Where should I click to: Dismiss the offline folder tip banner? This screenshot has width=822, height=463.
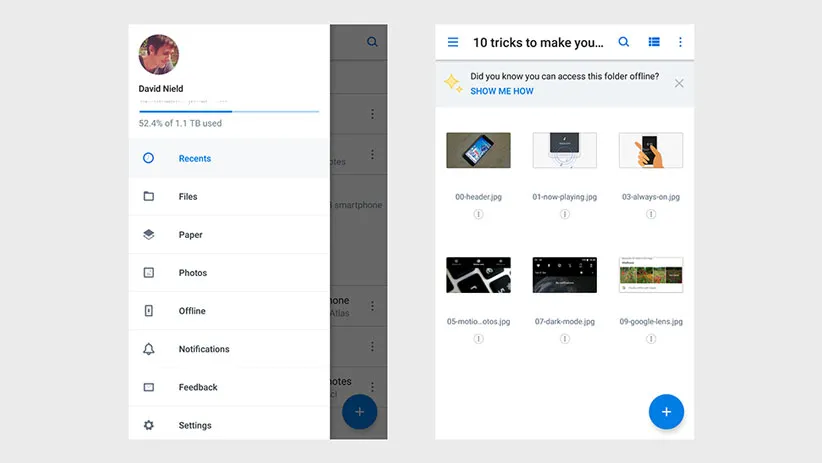pos(679,83)
